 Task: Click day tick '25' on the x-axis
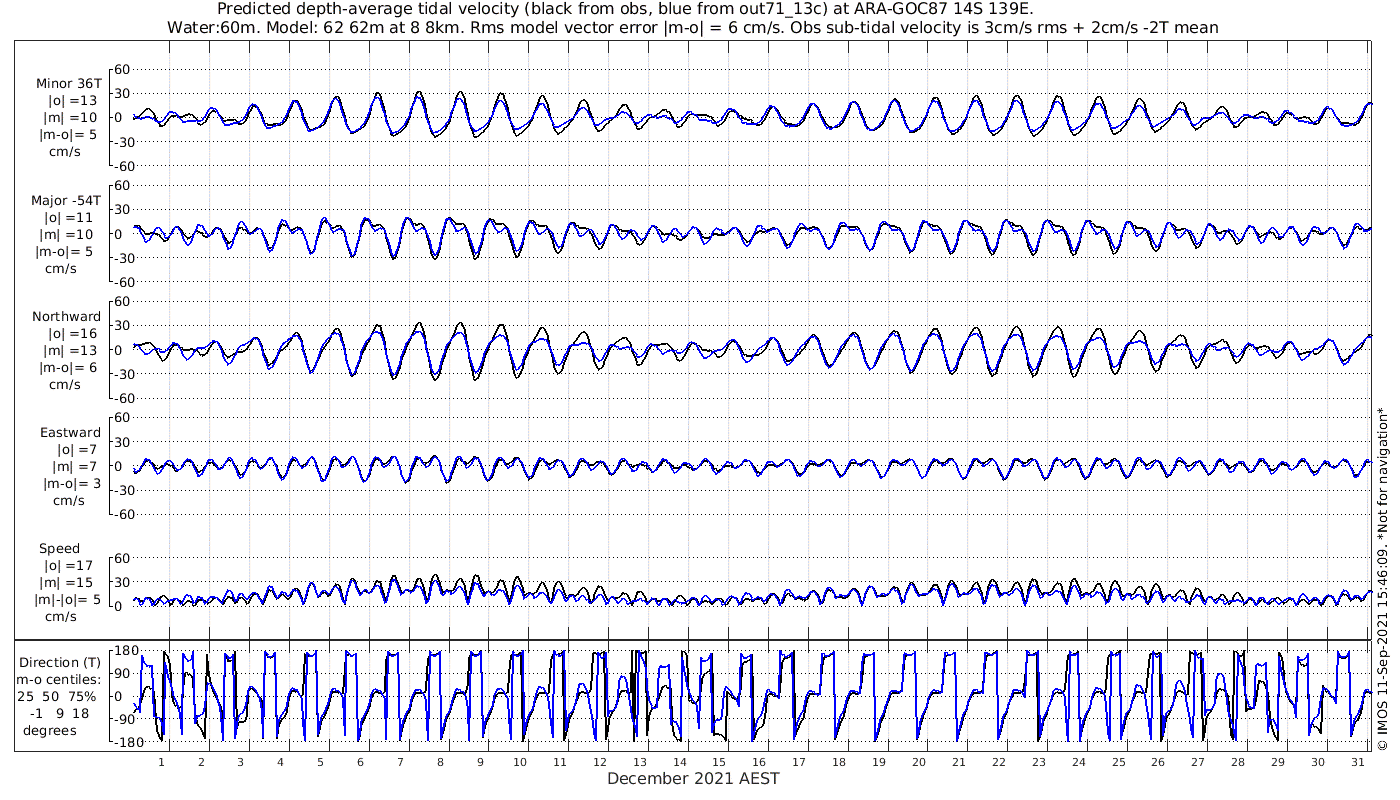[1118, 761]
